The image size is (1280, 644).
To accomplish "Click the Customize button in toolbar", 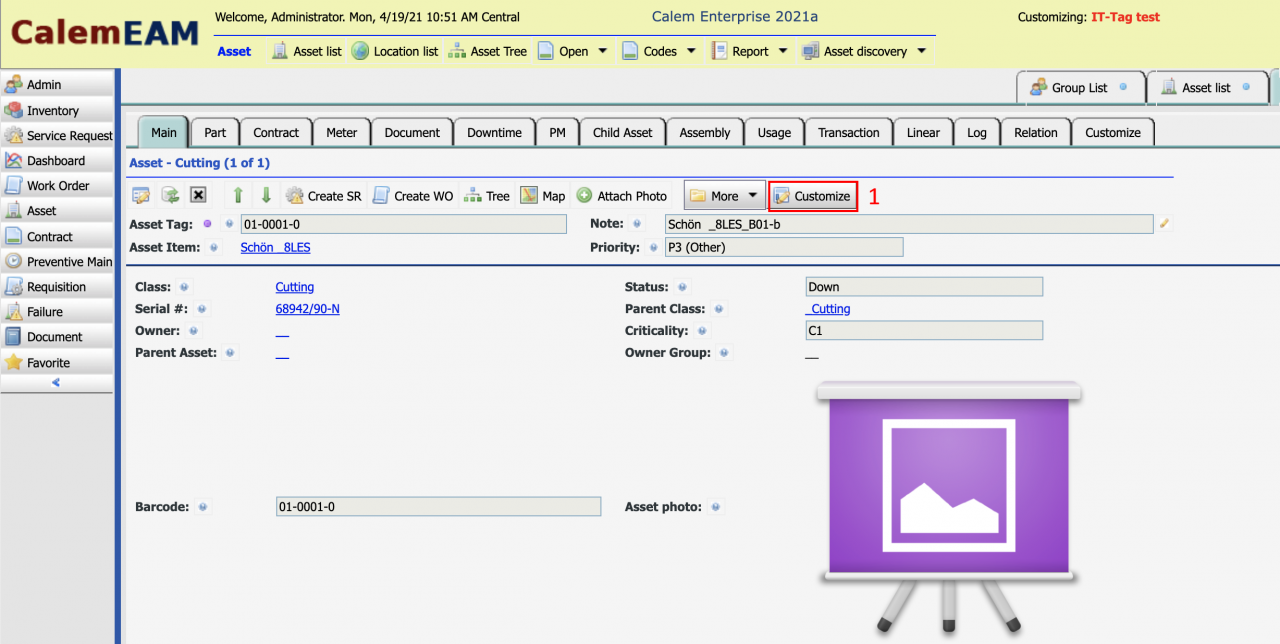I will point(813,196).
